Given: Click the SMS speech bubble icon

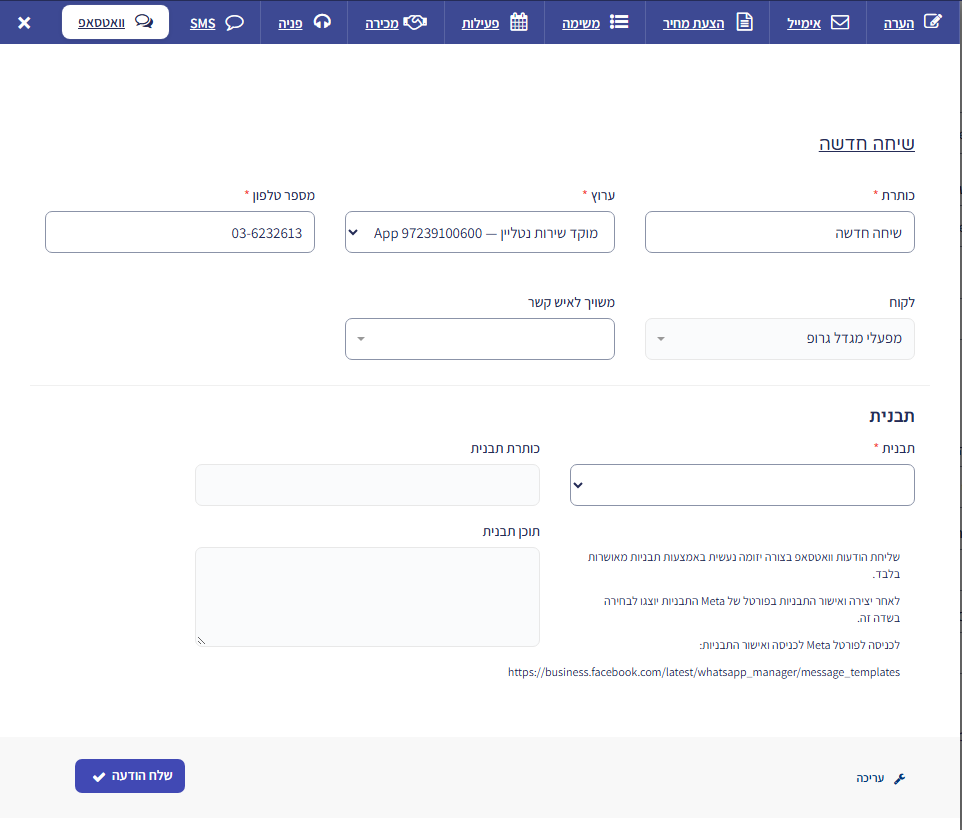Looking at the screenshot, I should click(234, 23).
